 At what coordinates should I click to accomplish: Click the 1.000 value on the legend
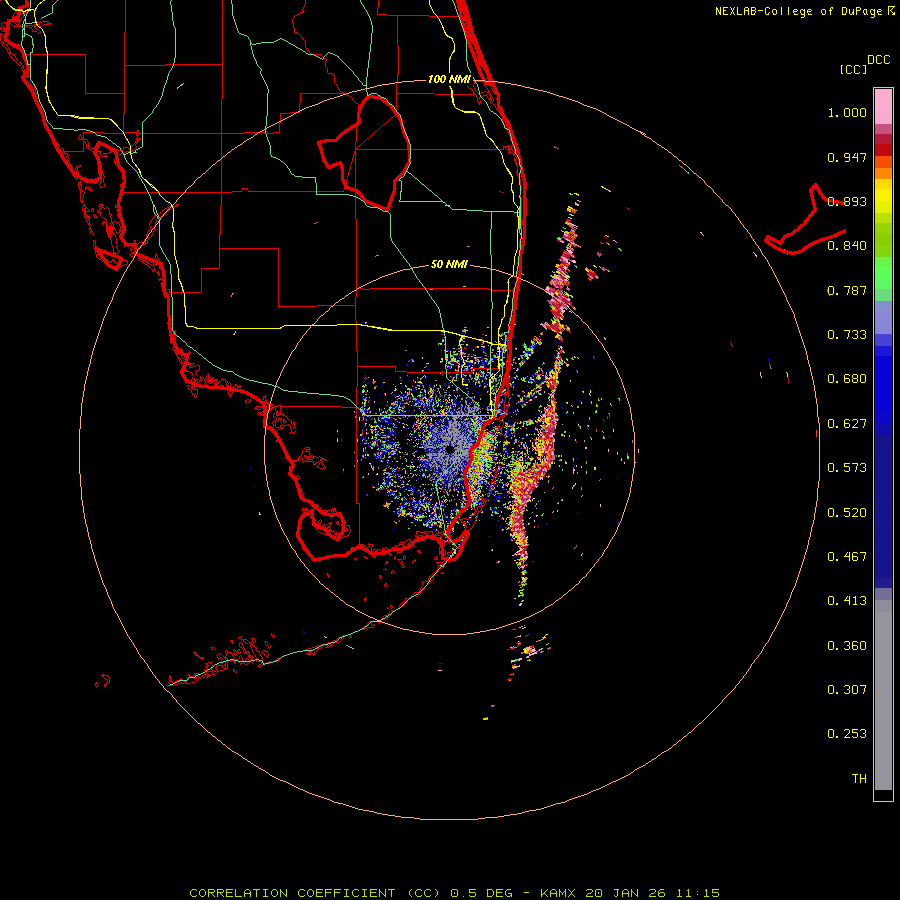click(x=847, y=112)
